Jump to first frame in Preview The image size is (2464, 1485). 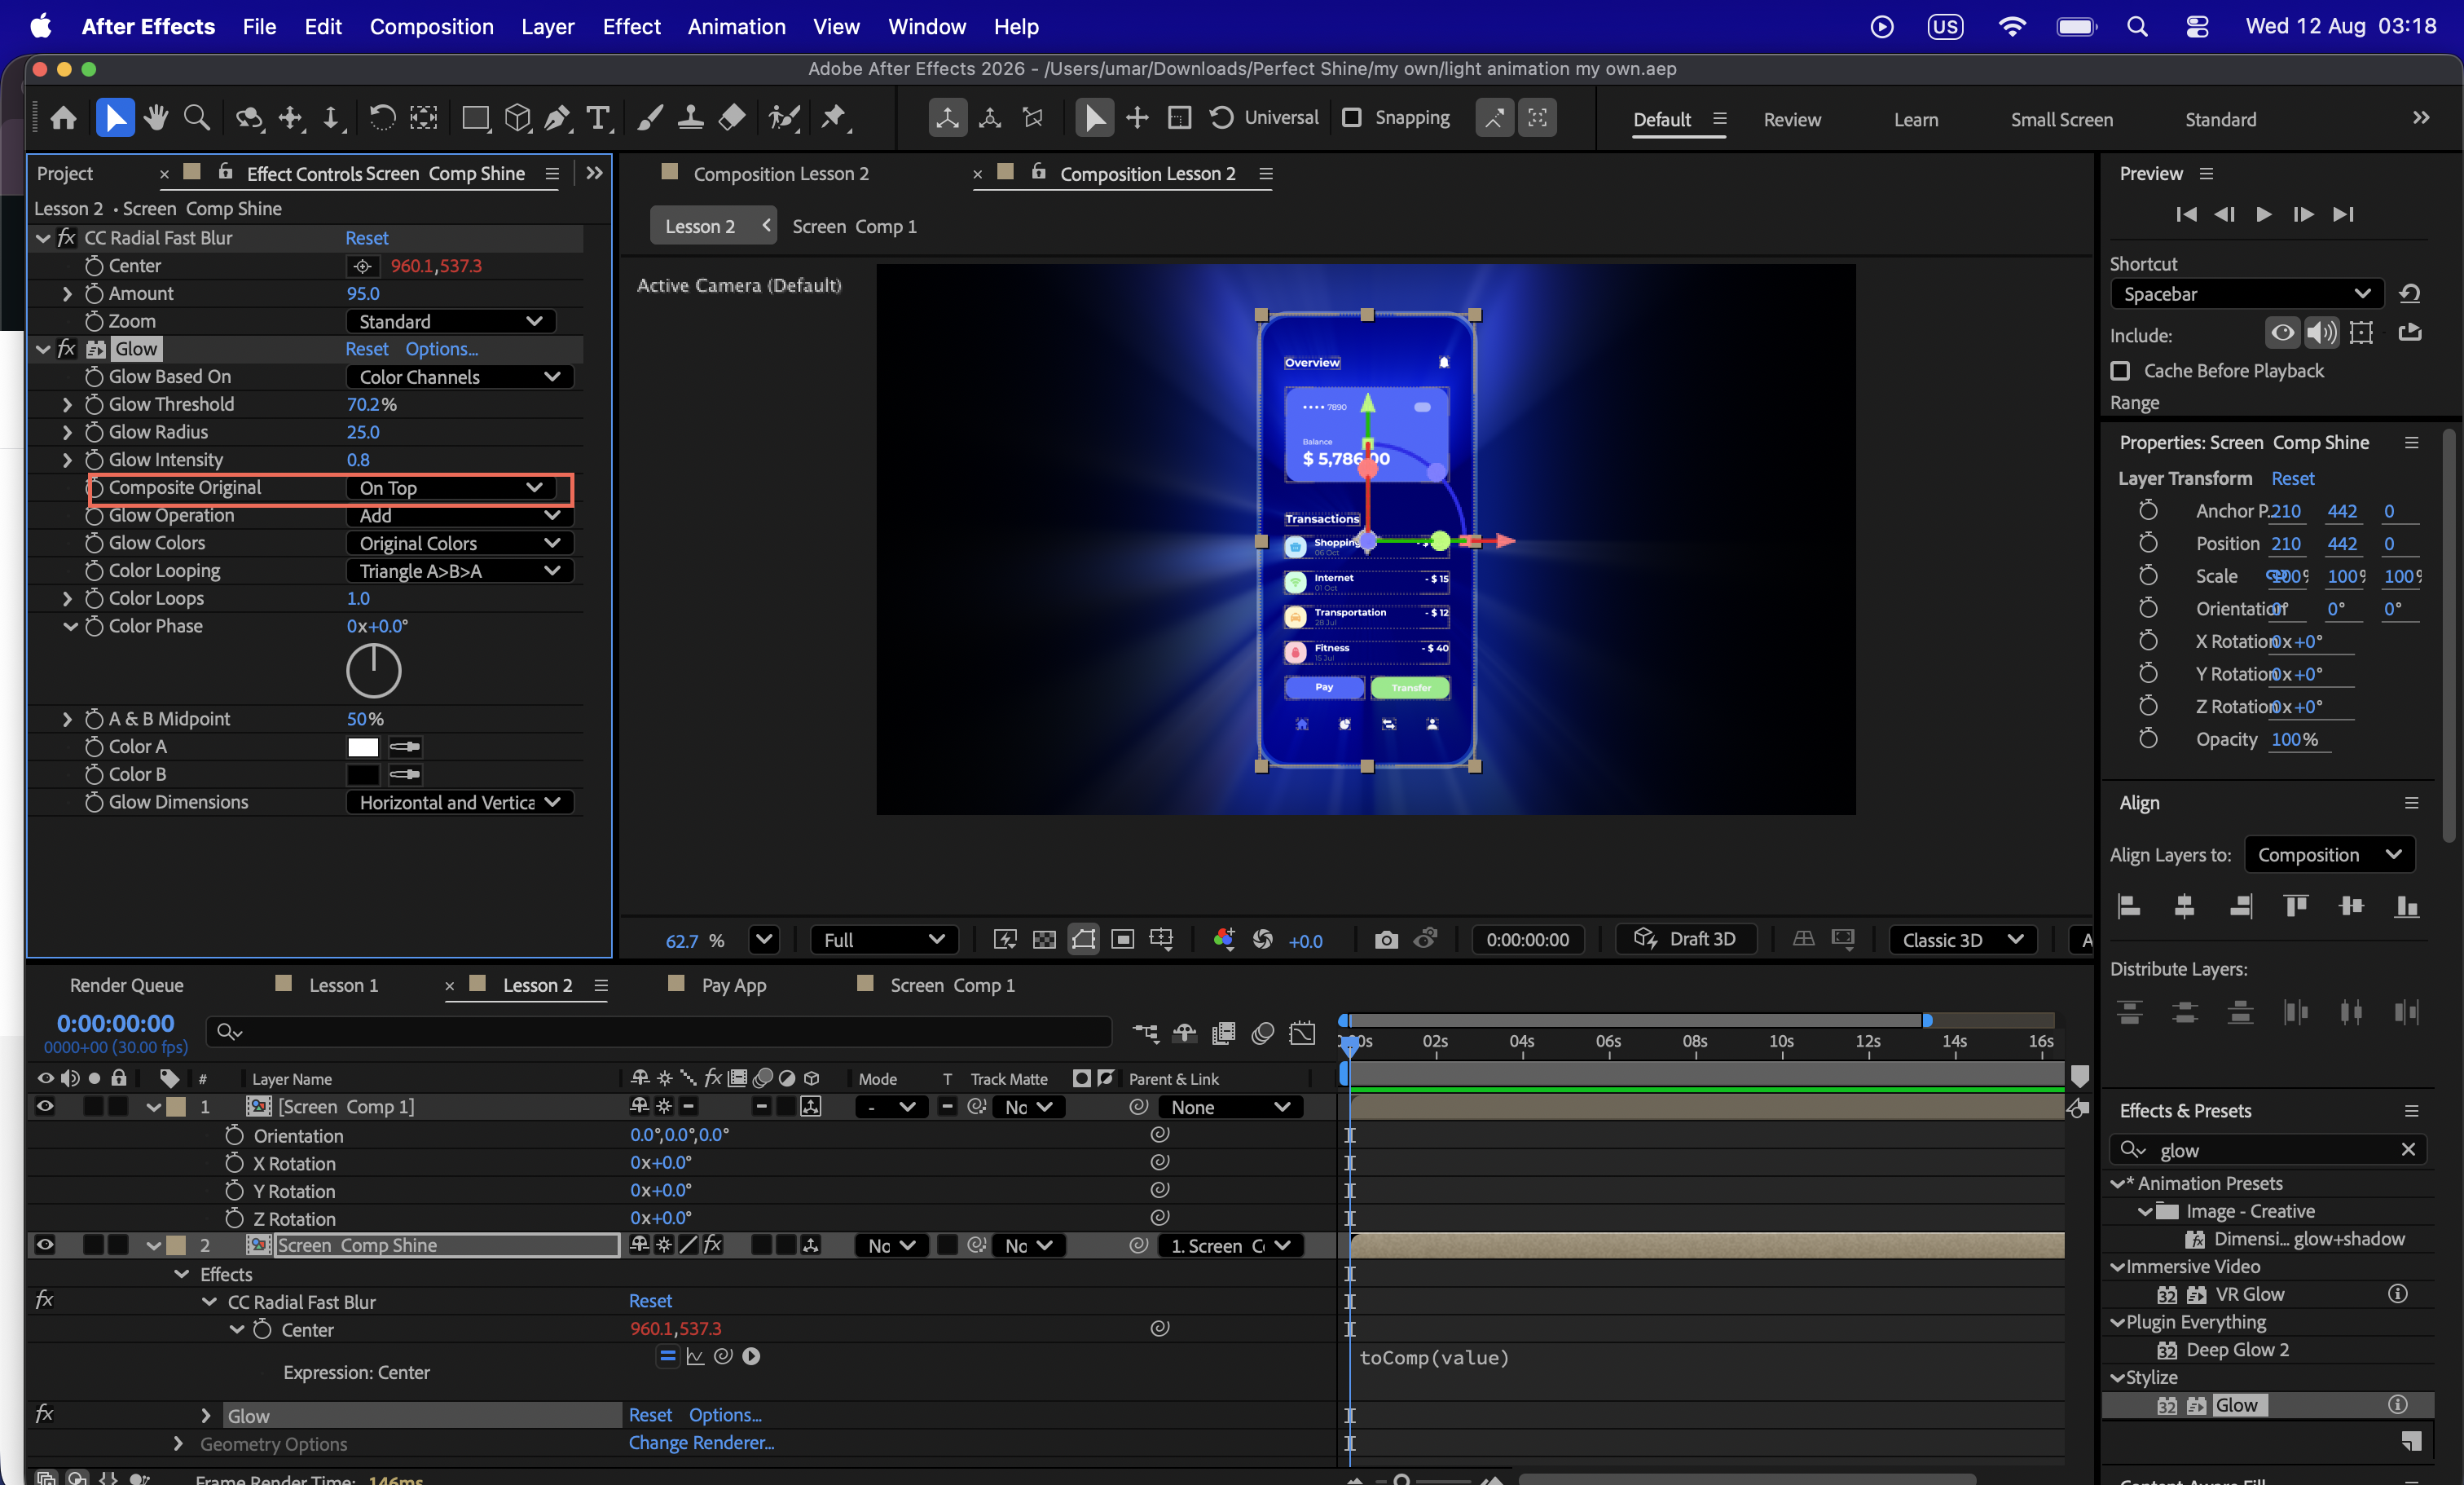(x=2187, y=214)
